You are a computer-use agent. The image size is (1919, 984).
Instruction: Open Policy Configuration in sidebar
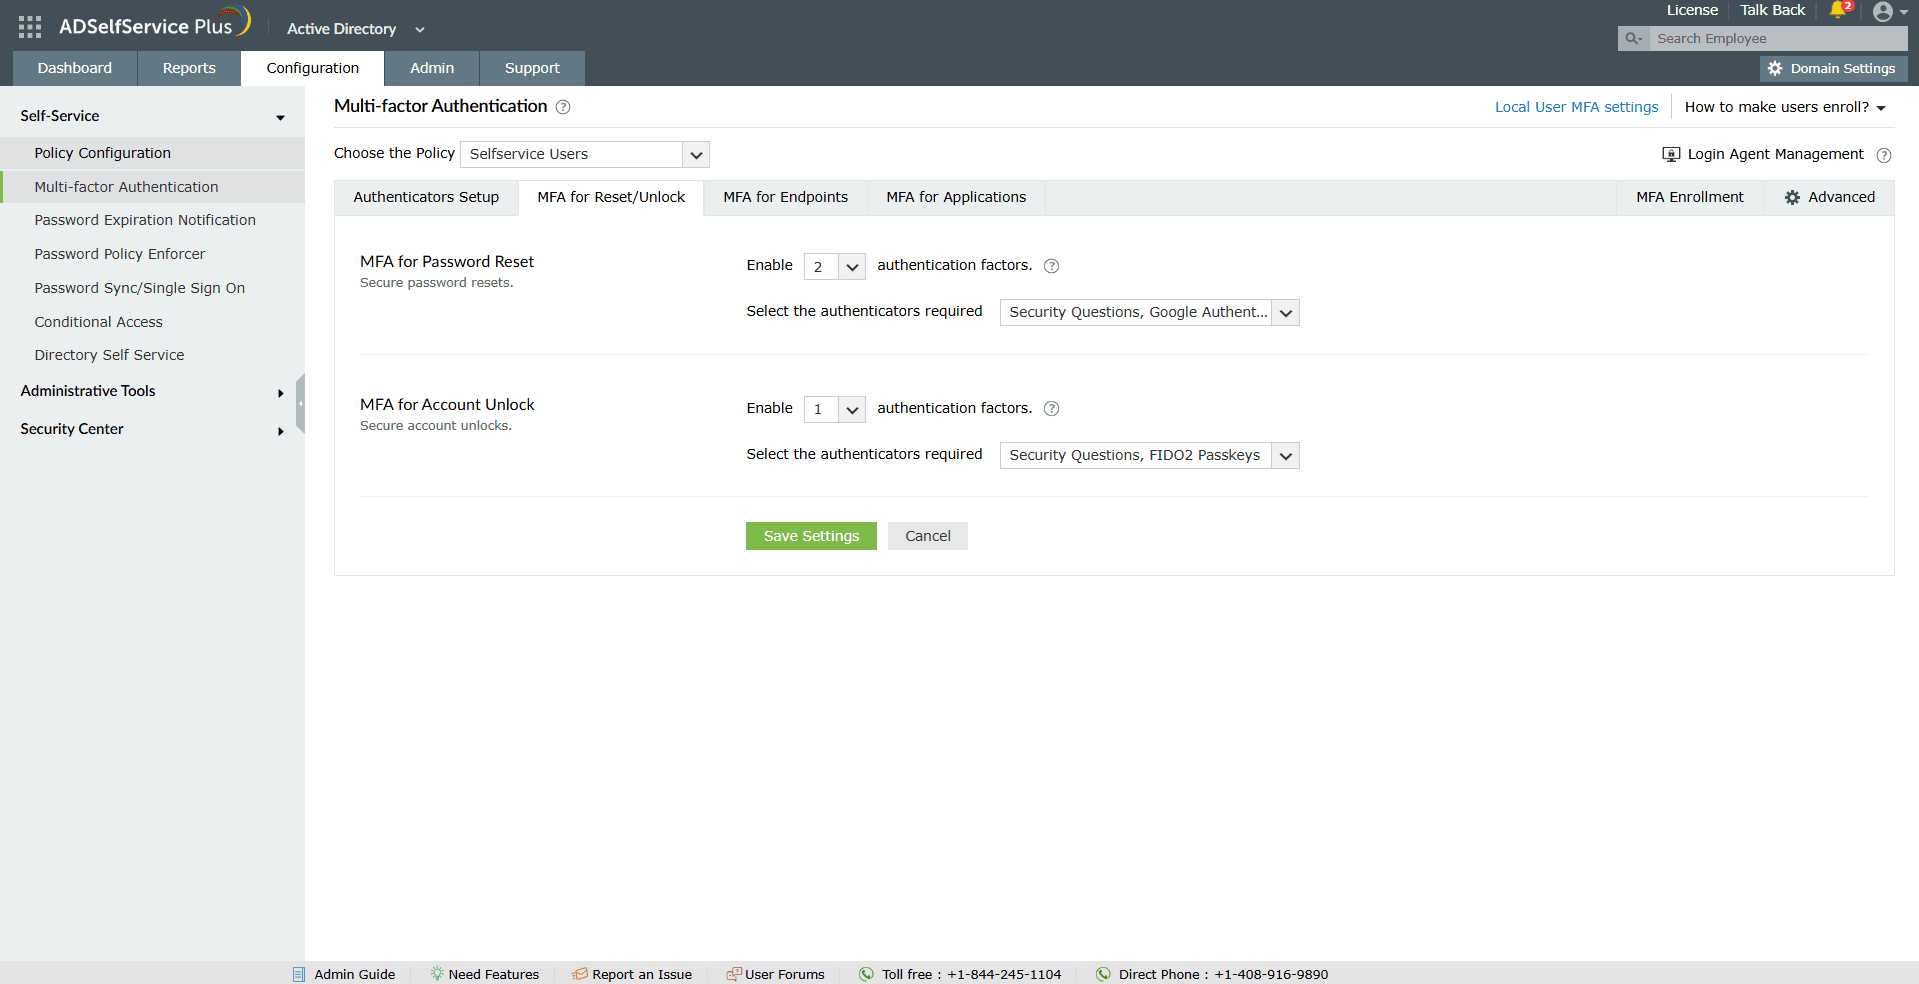(152, 153)
